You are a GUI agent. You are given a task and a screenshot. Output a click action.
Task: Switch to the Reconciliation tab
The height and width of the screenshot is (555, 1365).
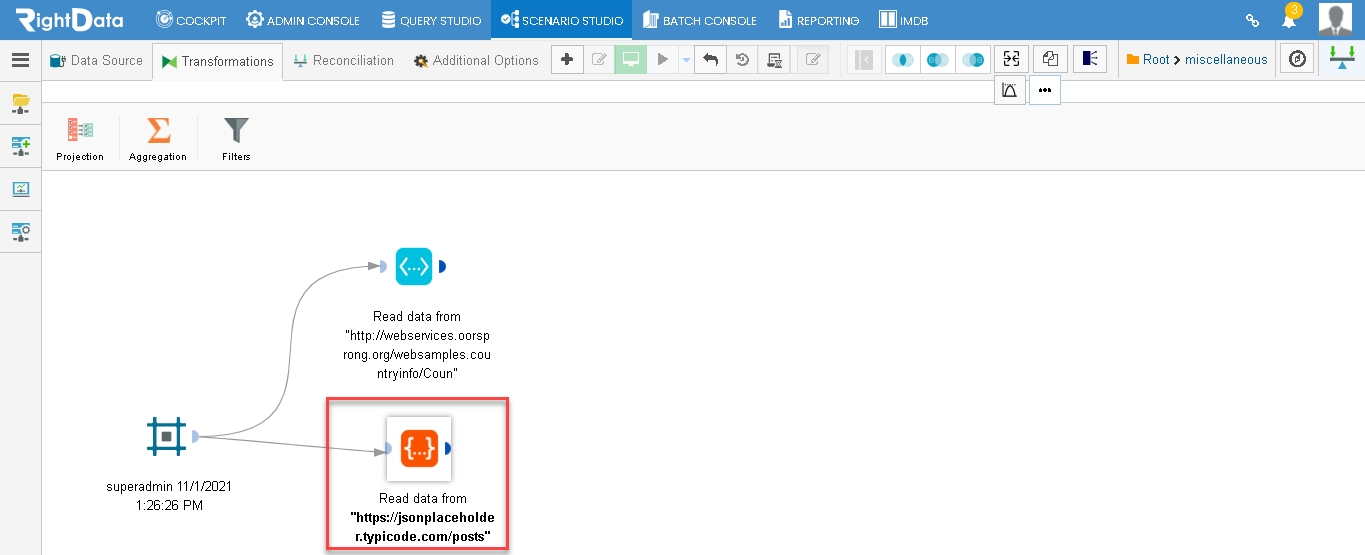pos(343,60)
